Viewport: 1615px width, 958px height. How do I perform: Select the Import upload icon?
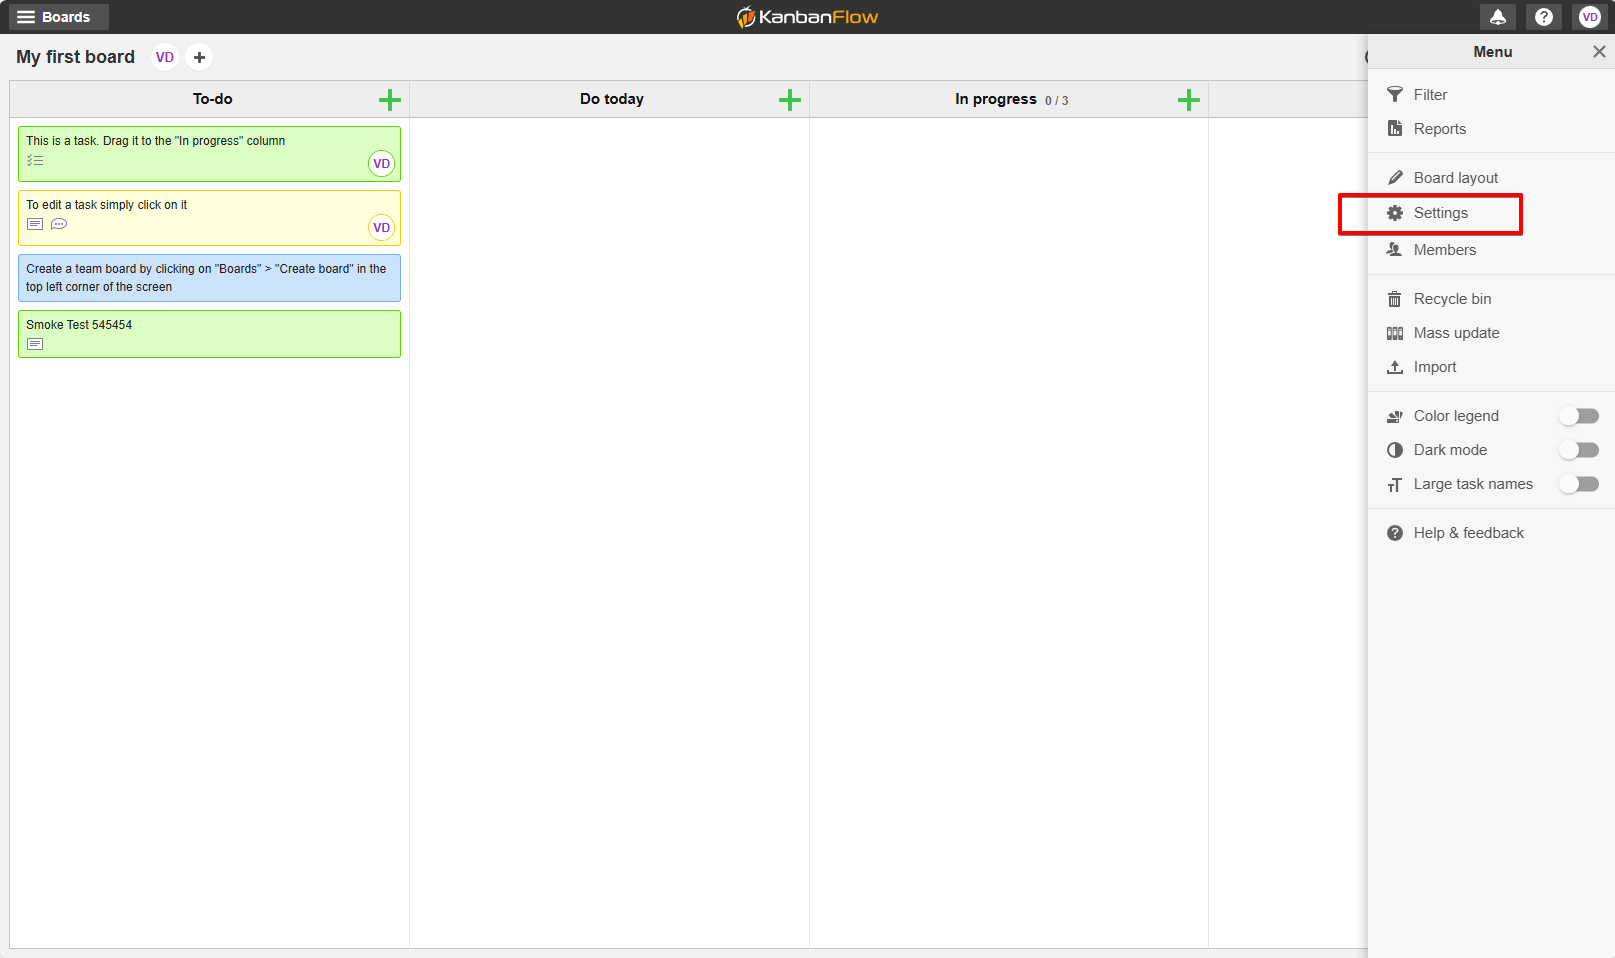click(1394, 366)
